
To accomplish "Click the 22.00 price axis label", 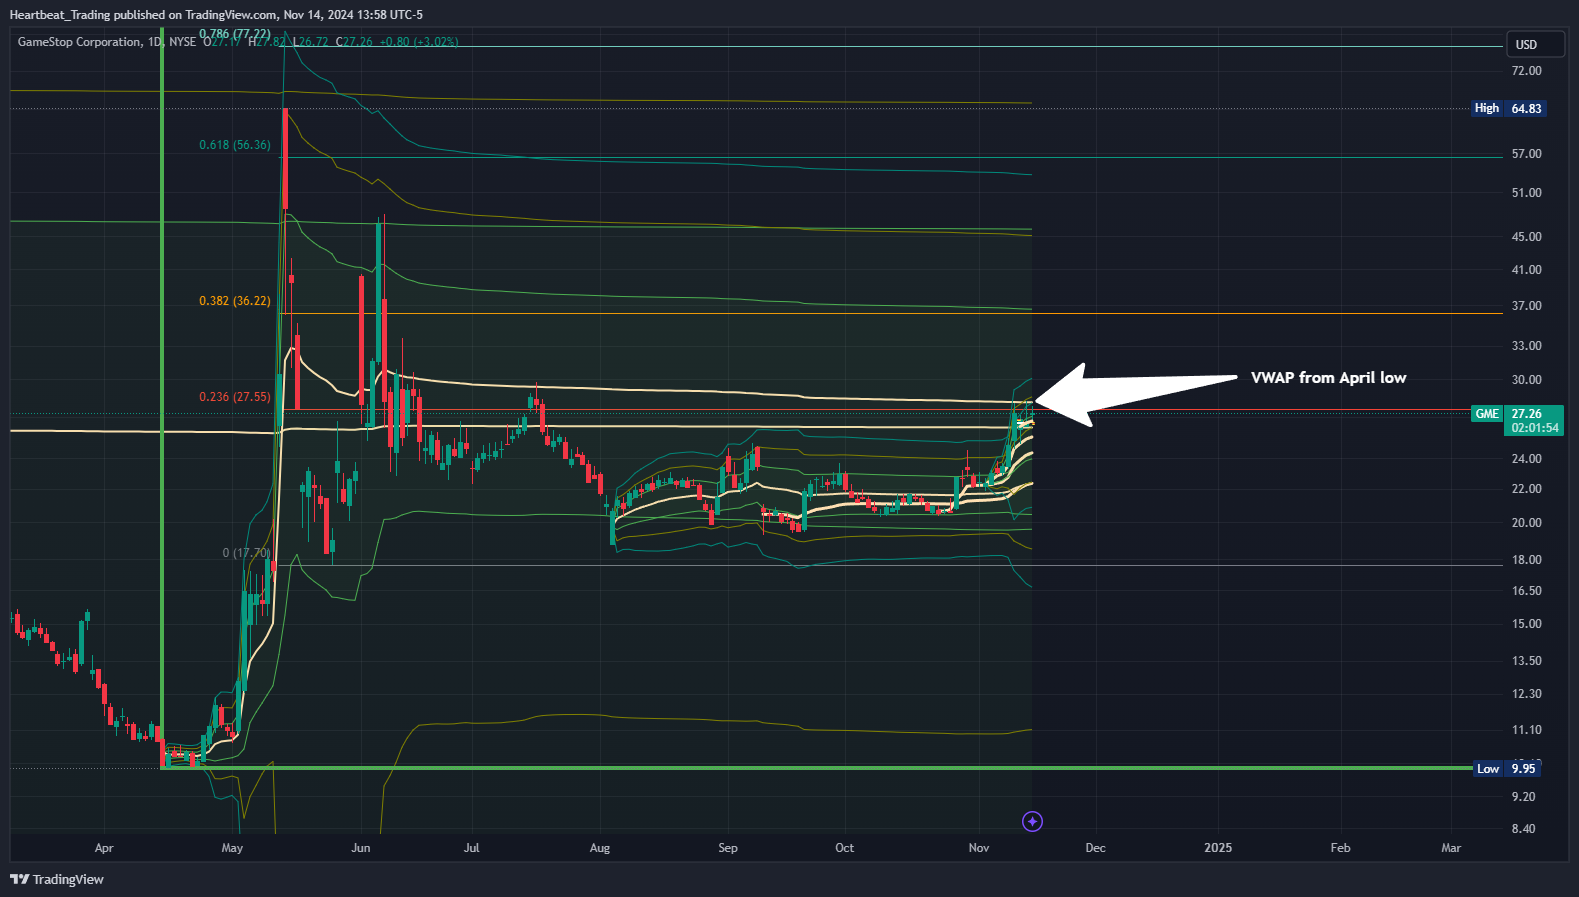I will click(x=1527, y=489).
